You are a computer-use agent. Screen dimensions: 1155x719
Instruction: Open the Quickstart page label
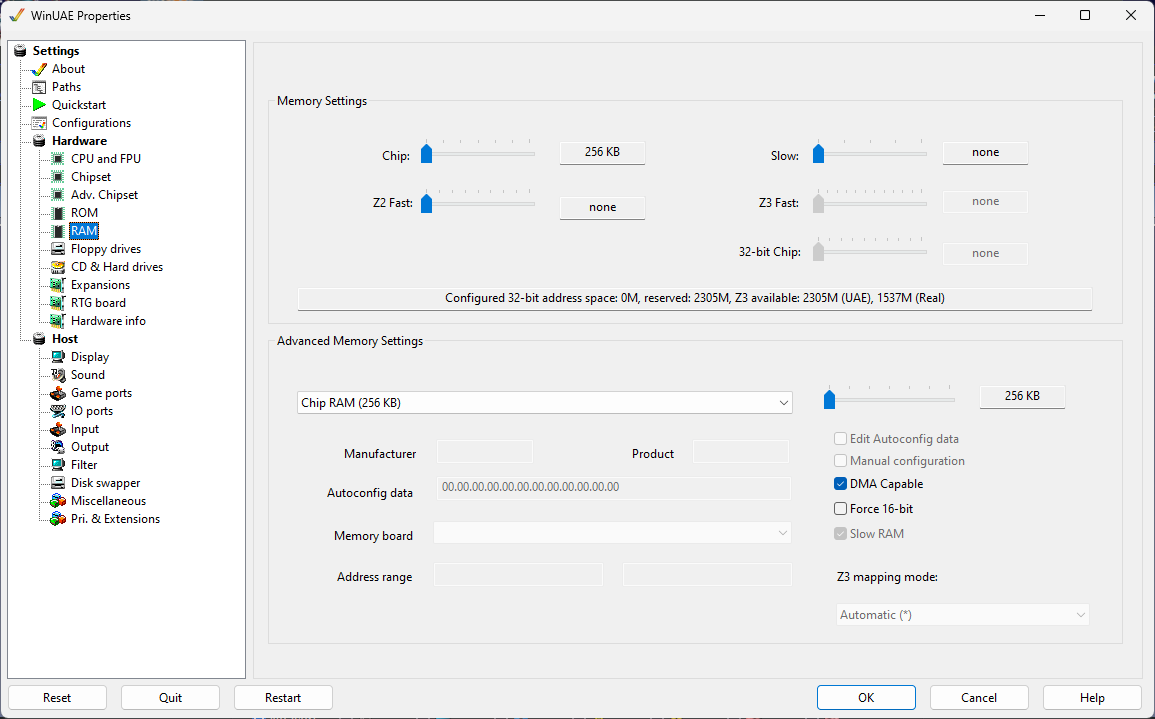79,105
